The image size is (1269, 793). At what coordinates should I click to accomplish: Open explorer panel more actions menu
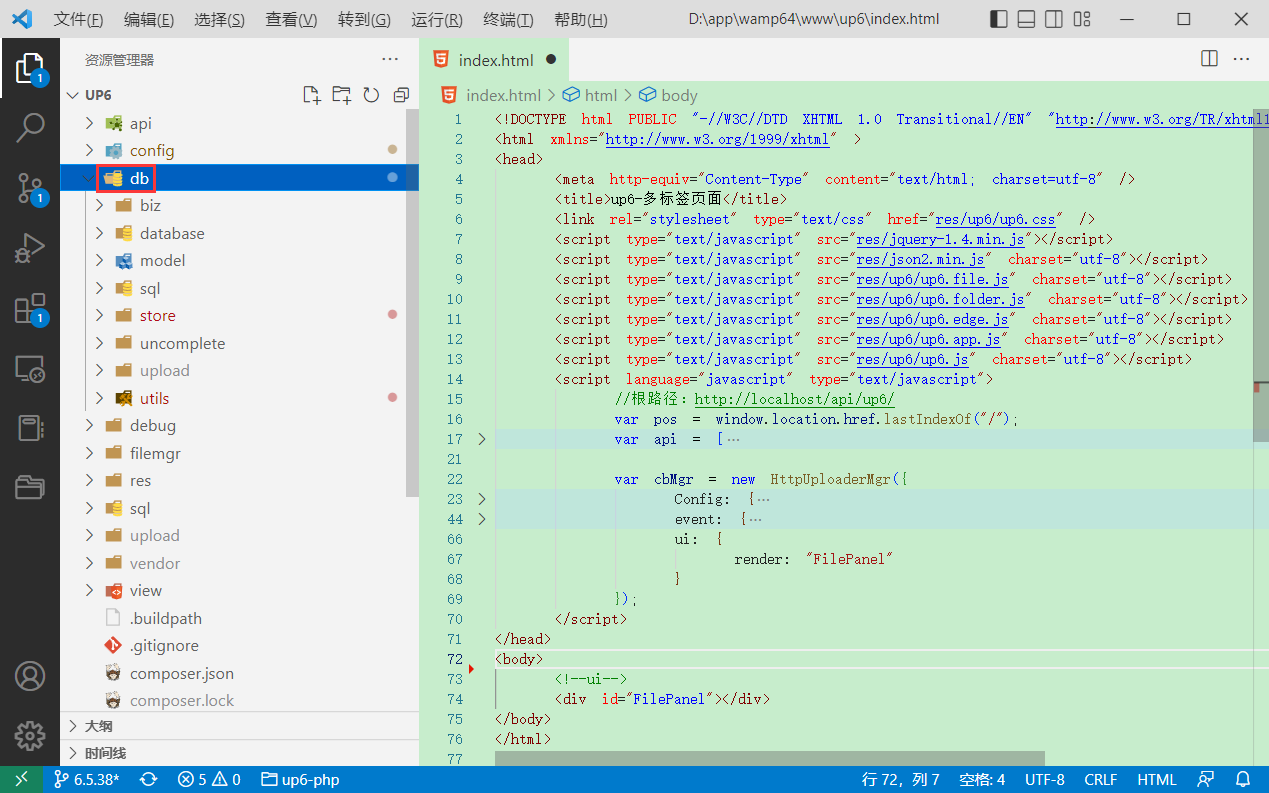pos(390,60)
